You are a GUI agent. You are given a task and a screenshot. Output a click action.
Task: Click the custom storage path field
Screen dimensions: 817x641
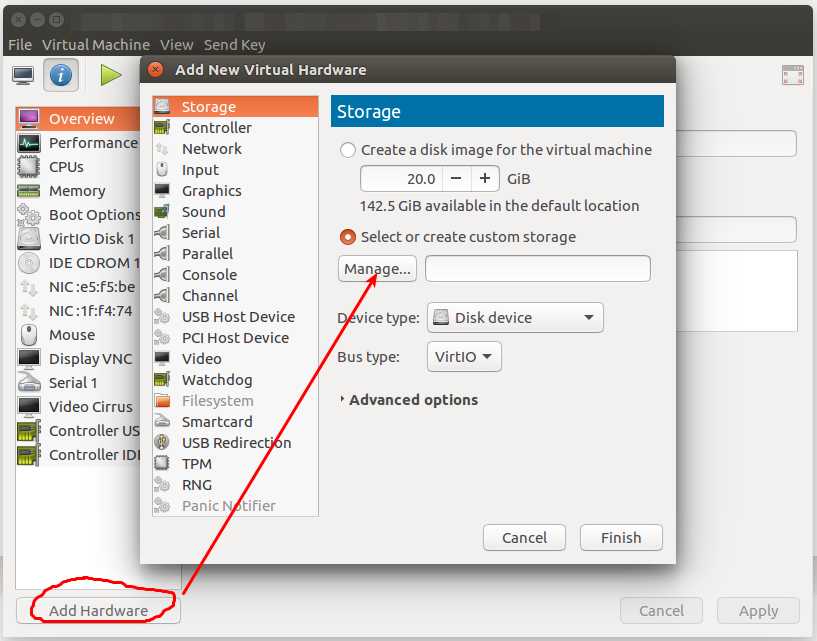coord(538,268)
